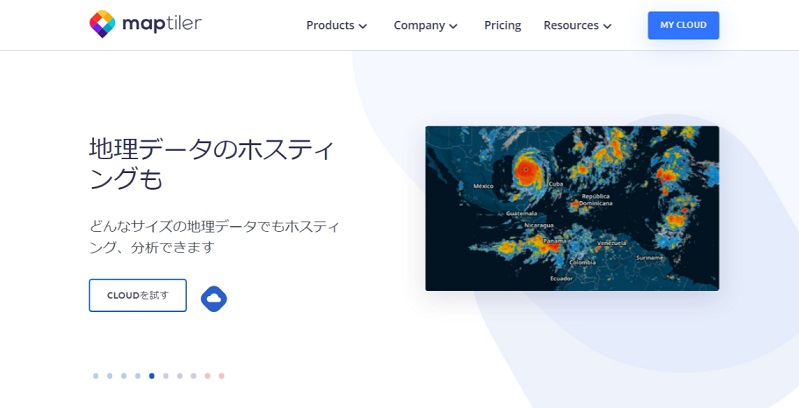Select the second carousel slide dot
Image resolution: width=799 pixels, height=408 pixels.
(x=110, y=376)
